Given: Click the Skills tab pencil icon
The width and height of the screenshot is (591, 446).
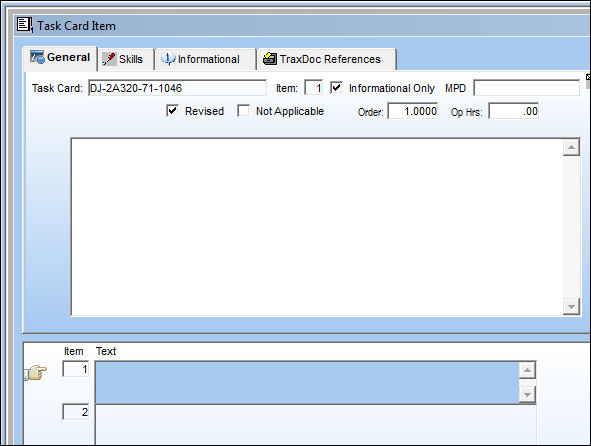Looking at the screenshot, I should coord(109,59).
